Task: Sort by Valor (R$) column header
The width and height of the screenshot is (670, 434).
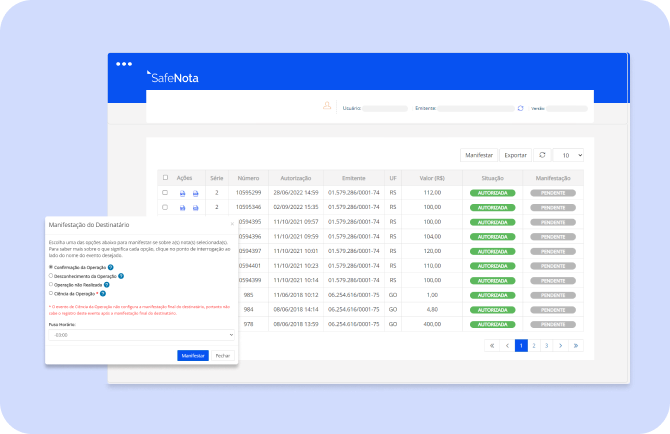Action: [432, 178]
